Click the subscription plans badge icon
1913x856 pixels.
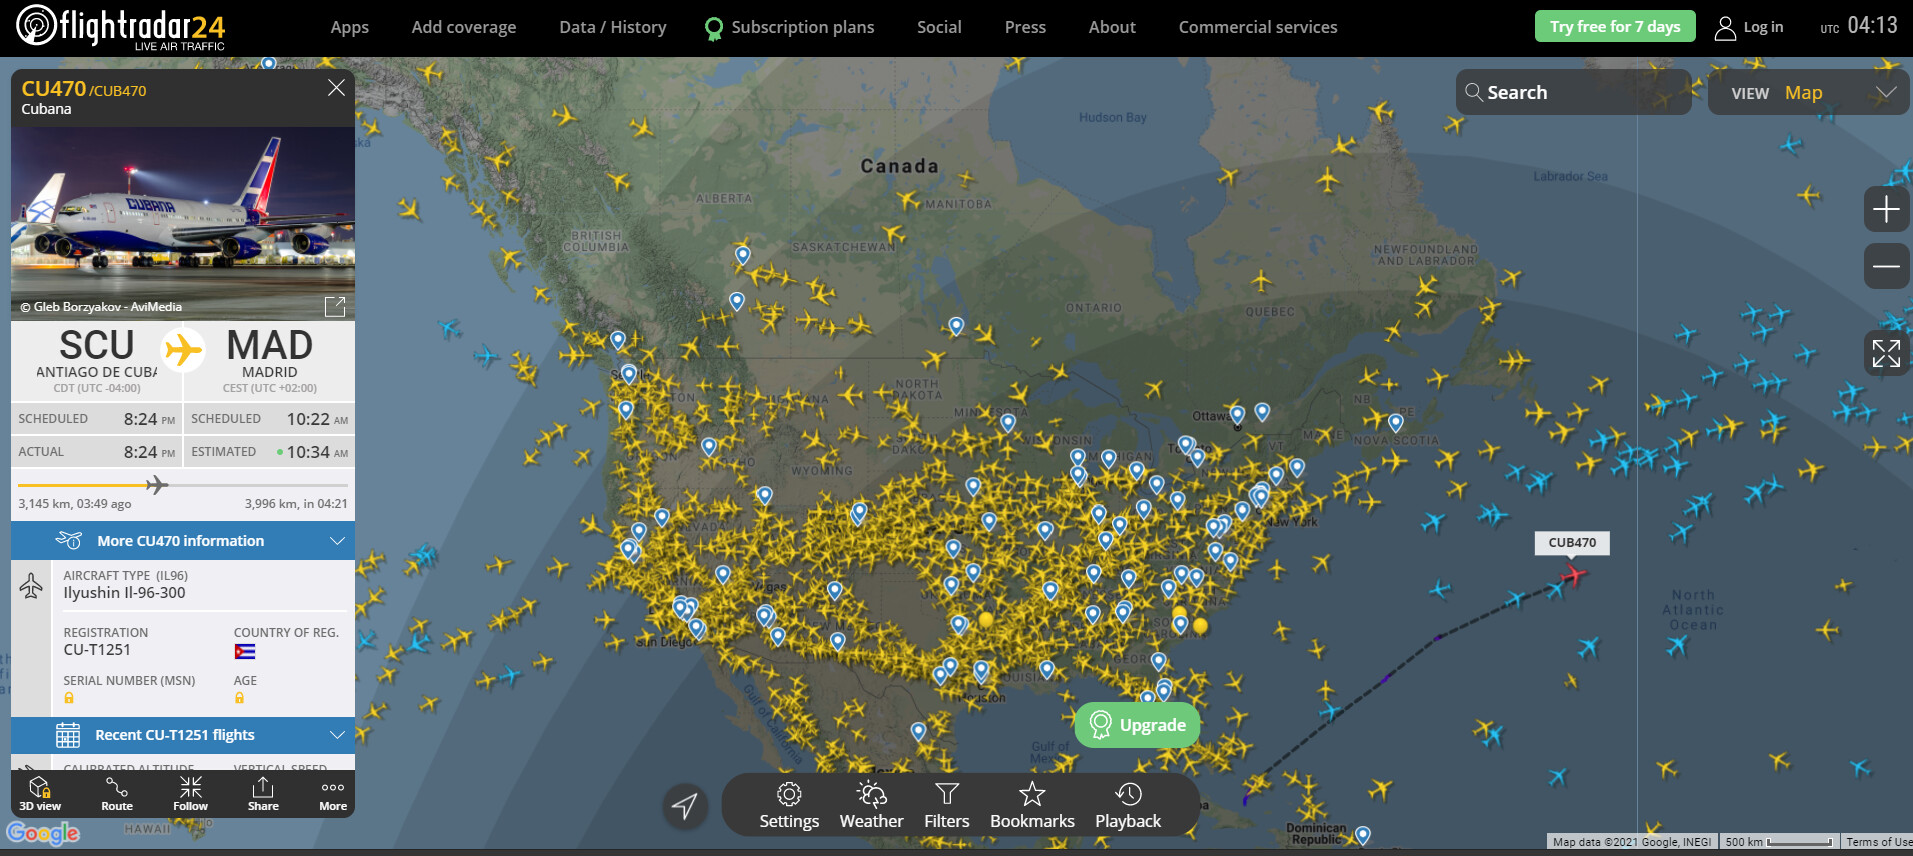coord(714,29)
